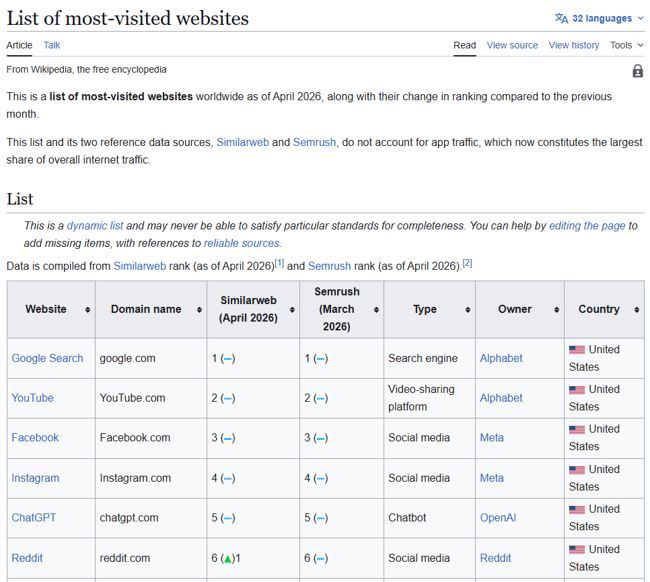Image resolution: width=650 pixels, height=582 pixels.
Task: Click the translate languages icon
Action: coord(561,18)
